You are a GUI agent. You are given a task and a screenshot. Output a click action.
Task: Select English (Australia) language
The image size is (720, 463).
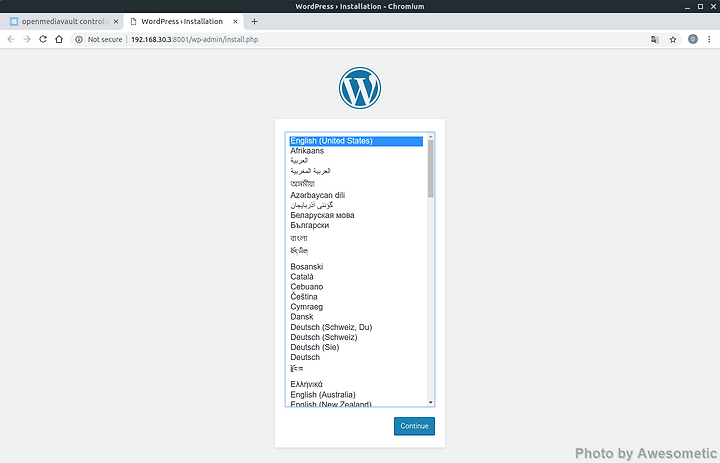pyautogui.click(x=356, y=395)
